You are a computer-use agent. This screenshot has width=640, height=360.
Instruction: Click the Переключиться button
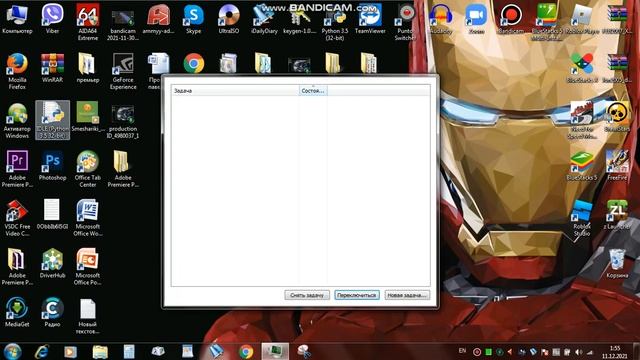pyautogui.click(x=357, y=295)
